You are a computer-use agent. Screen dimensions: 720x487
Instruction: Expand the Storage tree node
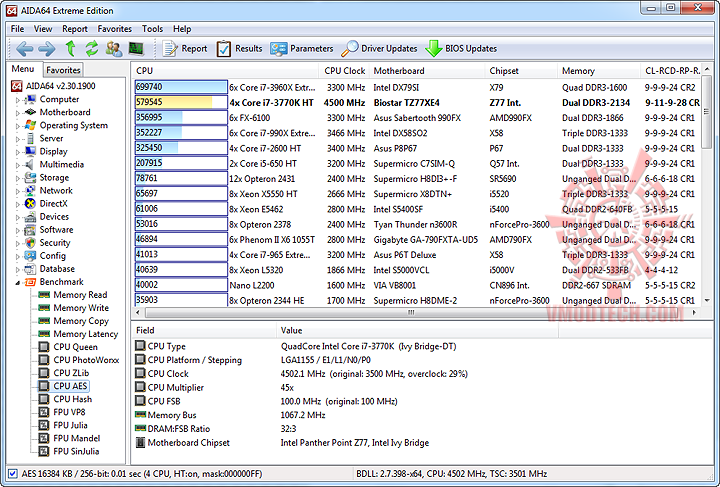(17, 178)
